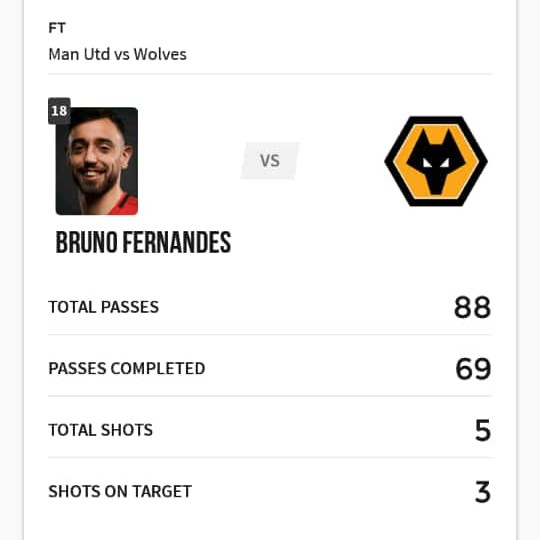Click the wolf head inside the crest
Viewport: 540px width, 540px height.
click(x=436, y=162)
